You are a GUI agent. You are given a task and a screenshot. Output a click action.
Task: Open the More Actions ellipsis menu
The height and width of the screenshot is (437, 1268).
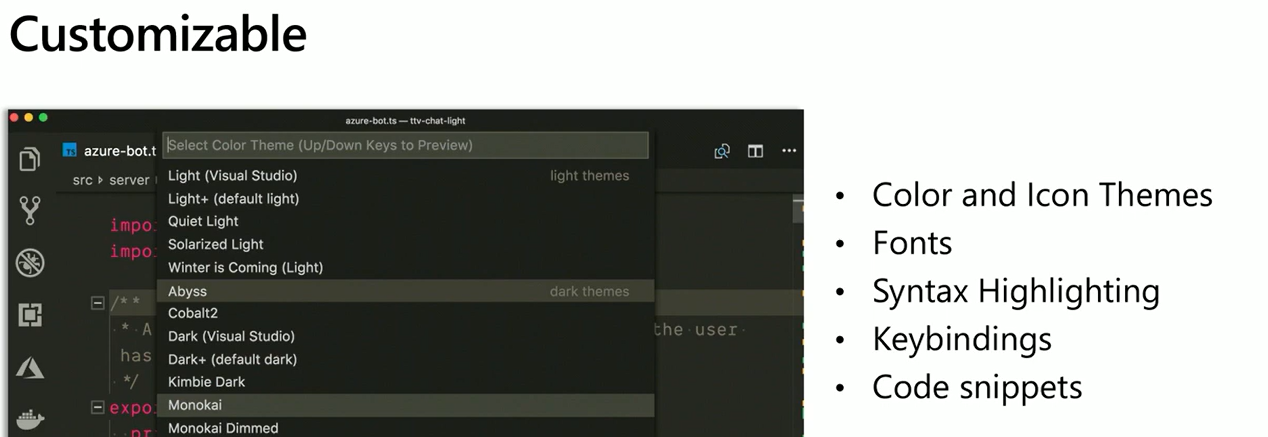(x=789, y=151)
